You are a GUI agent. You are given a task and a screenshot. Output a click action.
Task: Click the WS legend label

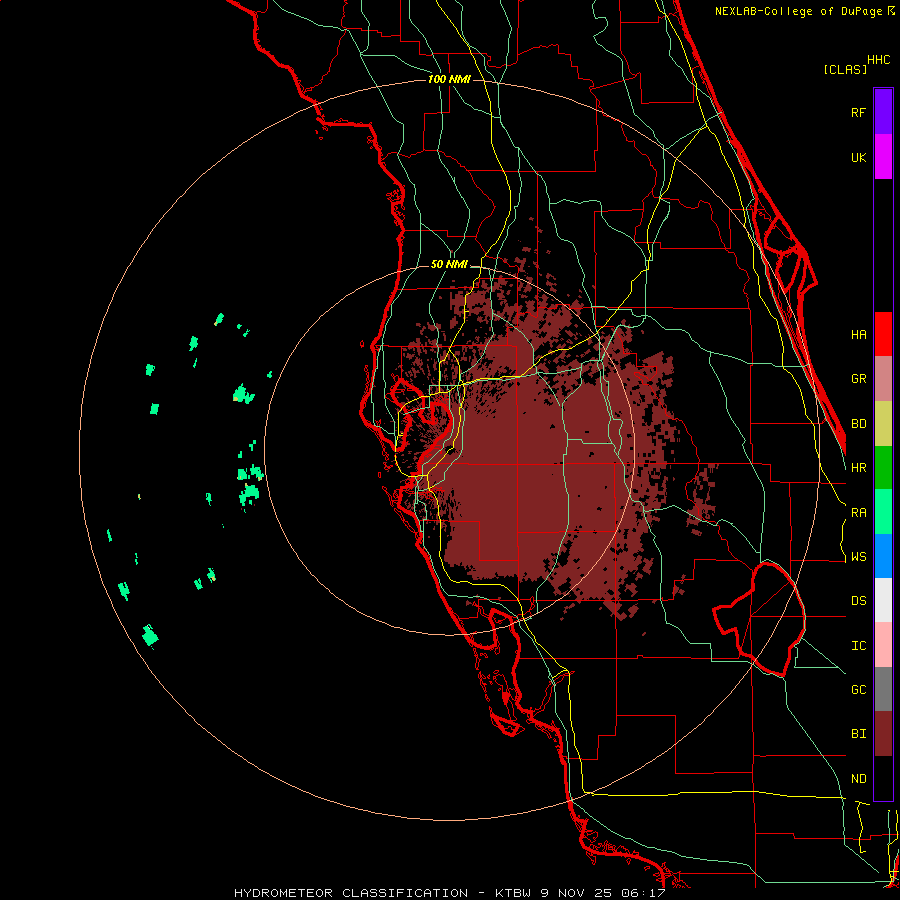[x=859, y=557]
